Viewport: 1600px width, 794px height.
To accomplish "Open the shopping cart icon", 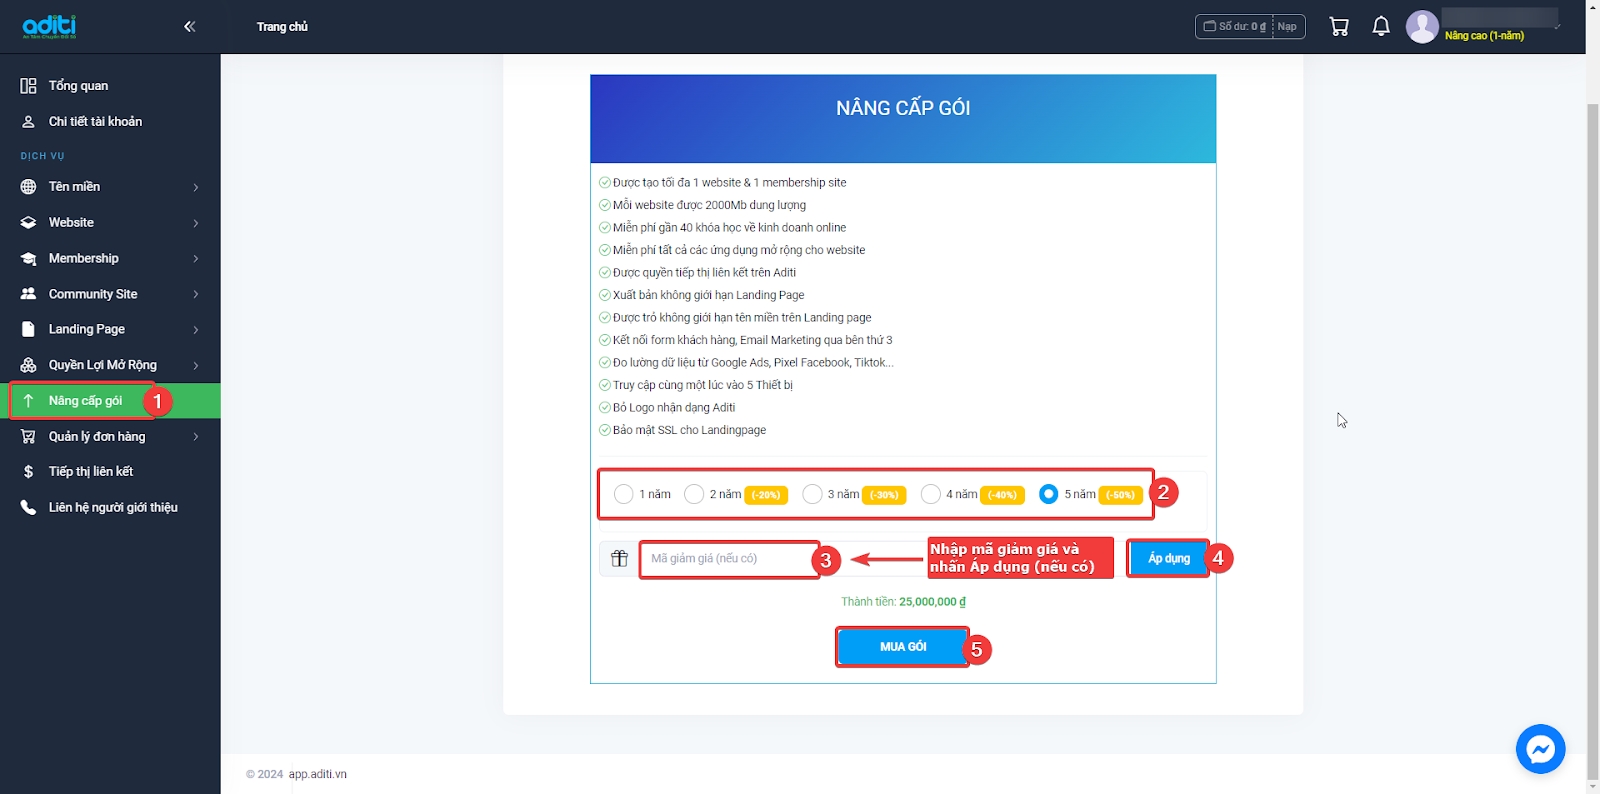I will pyautogui.click(x=1339, y=27).
